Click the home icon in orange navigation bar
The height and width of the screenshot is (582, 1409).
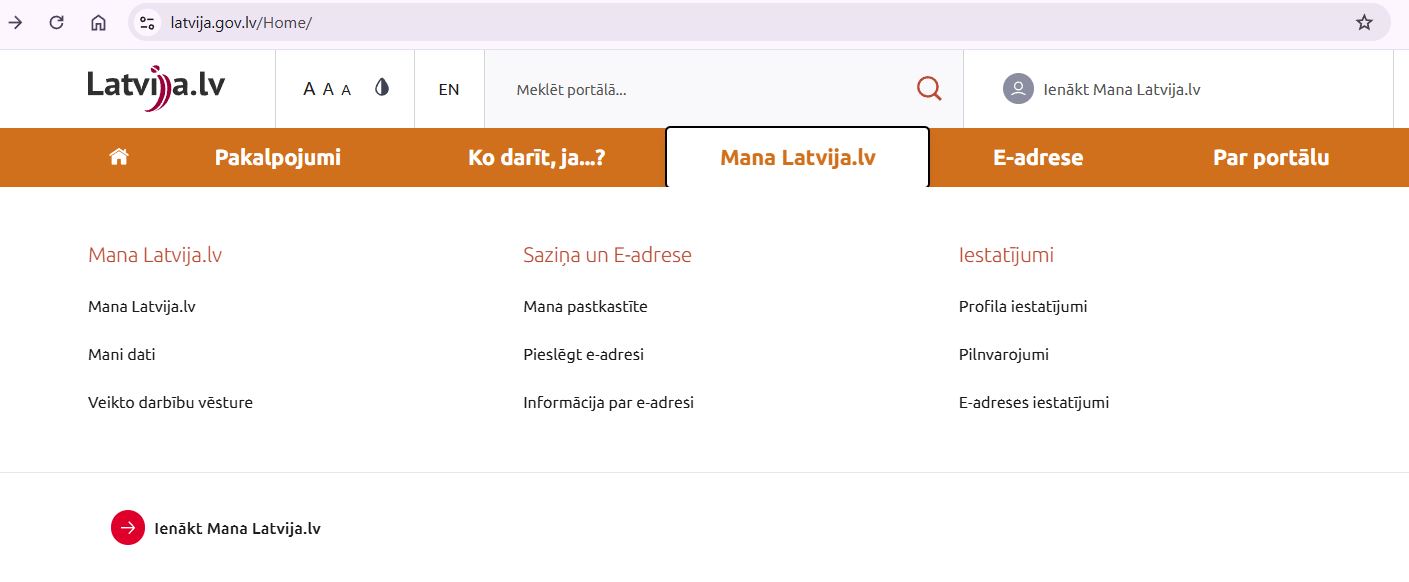click(x=119, y=157)
